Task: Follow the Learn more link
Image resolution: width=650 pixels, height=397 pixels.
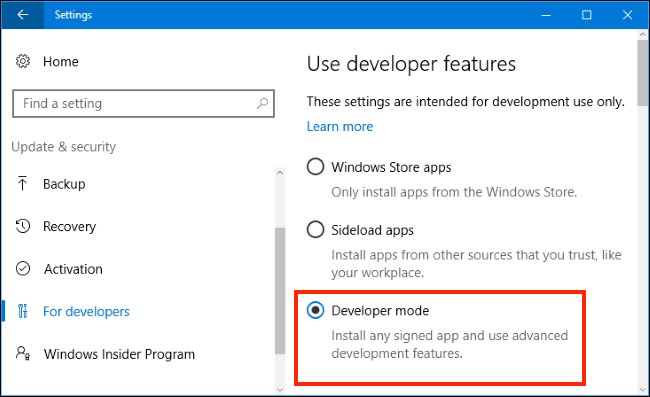Action: click(340, 126)
